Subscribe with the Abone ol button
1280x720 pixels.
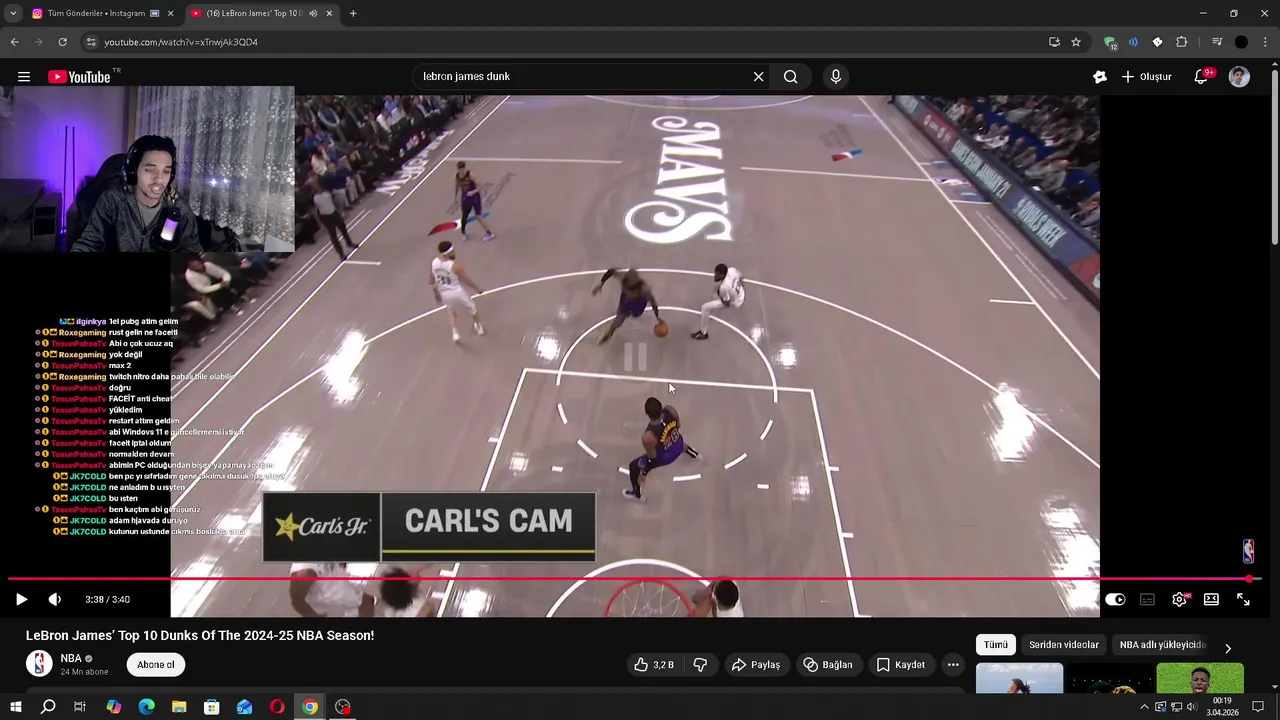(x=156, y=665)
